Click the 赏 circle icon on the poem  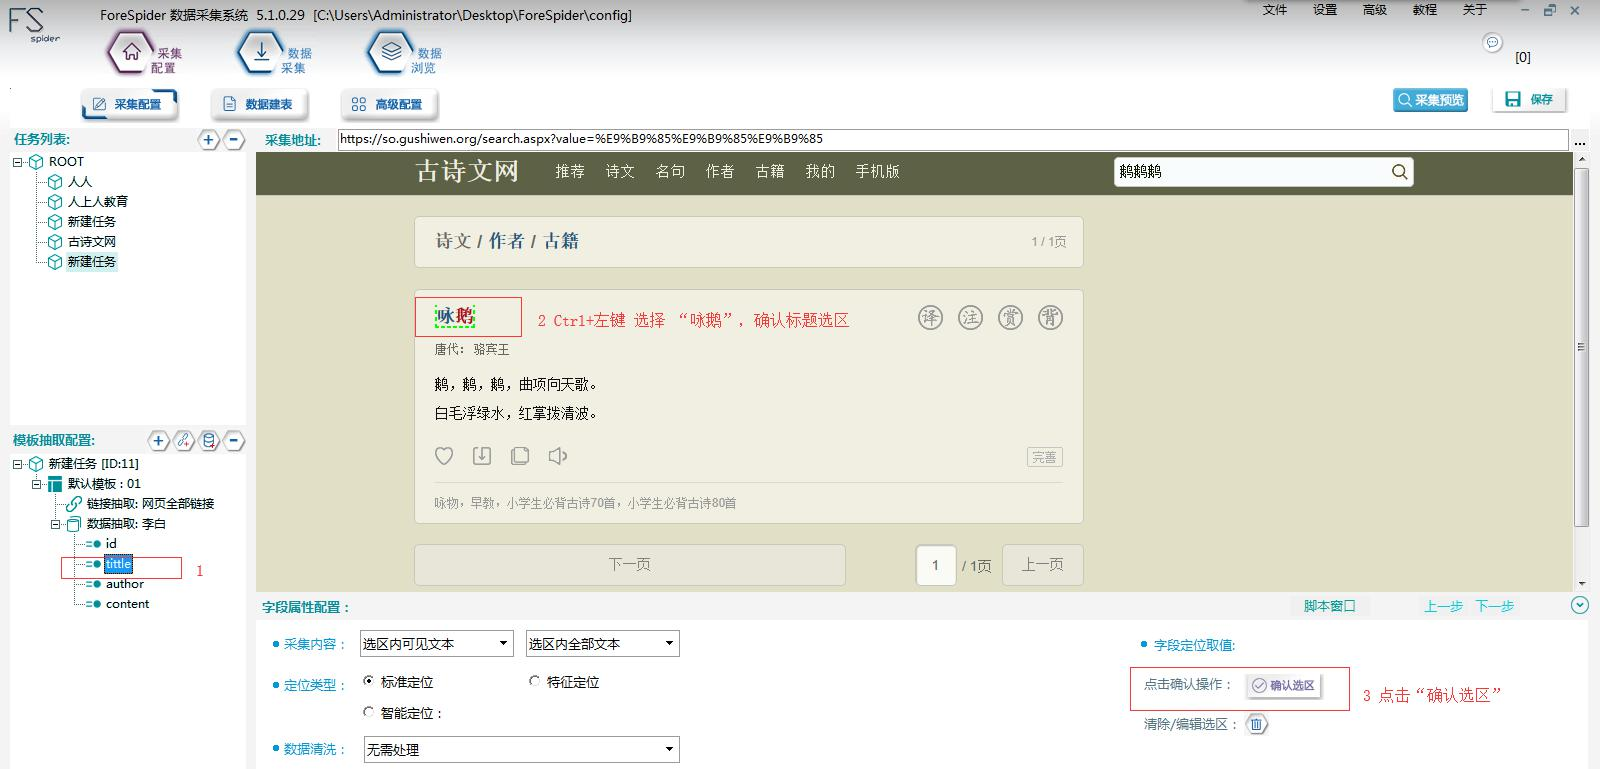(1011, 318)
